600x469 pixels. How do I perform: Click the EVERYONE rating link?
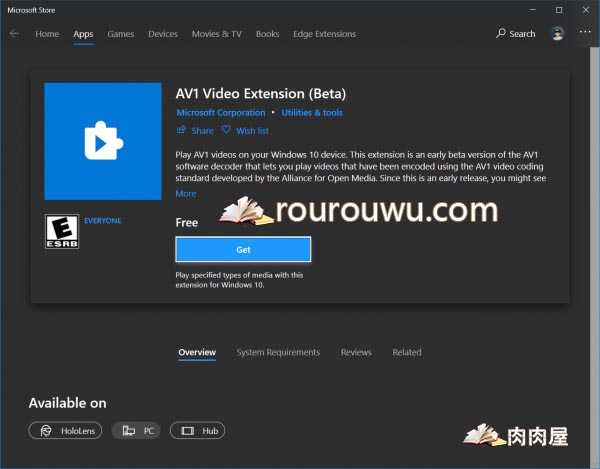click(x=103, y=221)
